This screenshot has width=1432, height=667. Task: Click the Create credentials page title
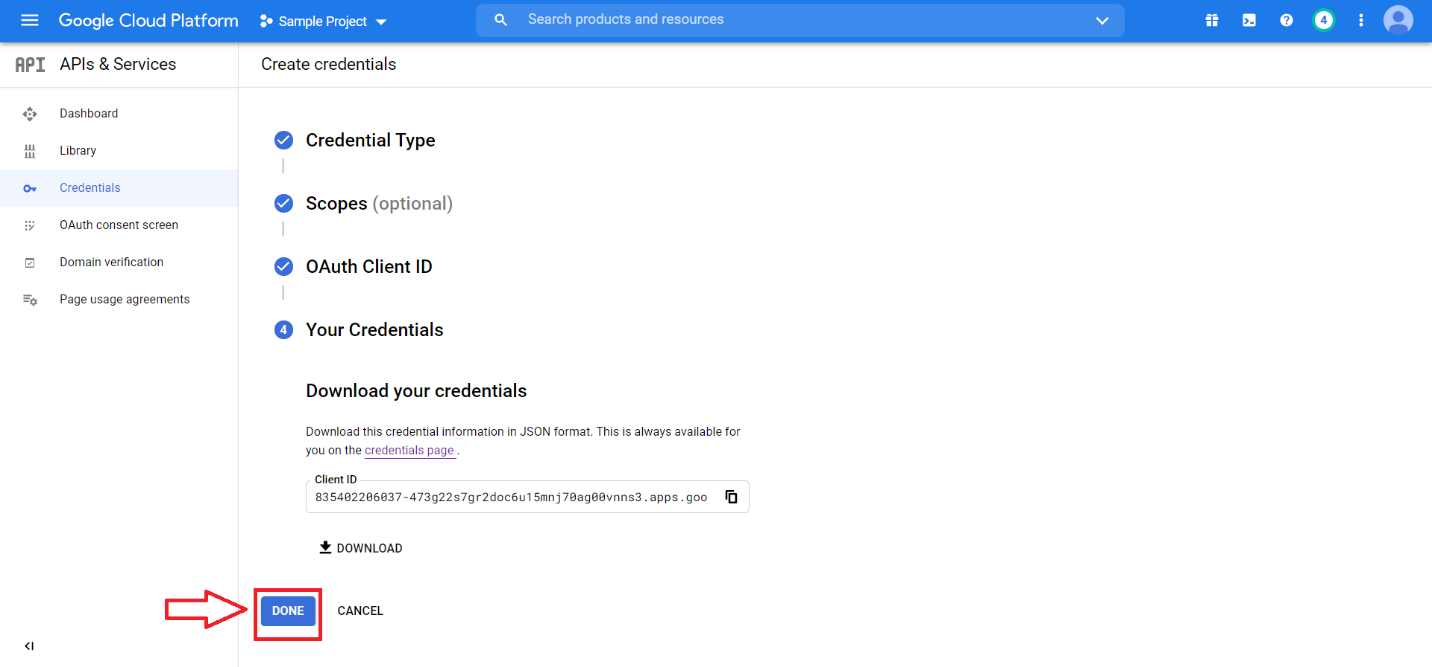328,64
